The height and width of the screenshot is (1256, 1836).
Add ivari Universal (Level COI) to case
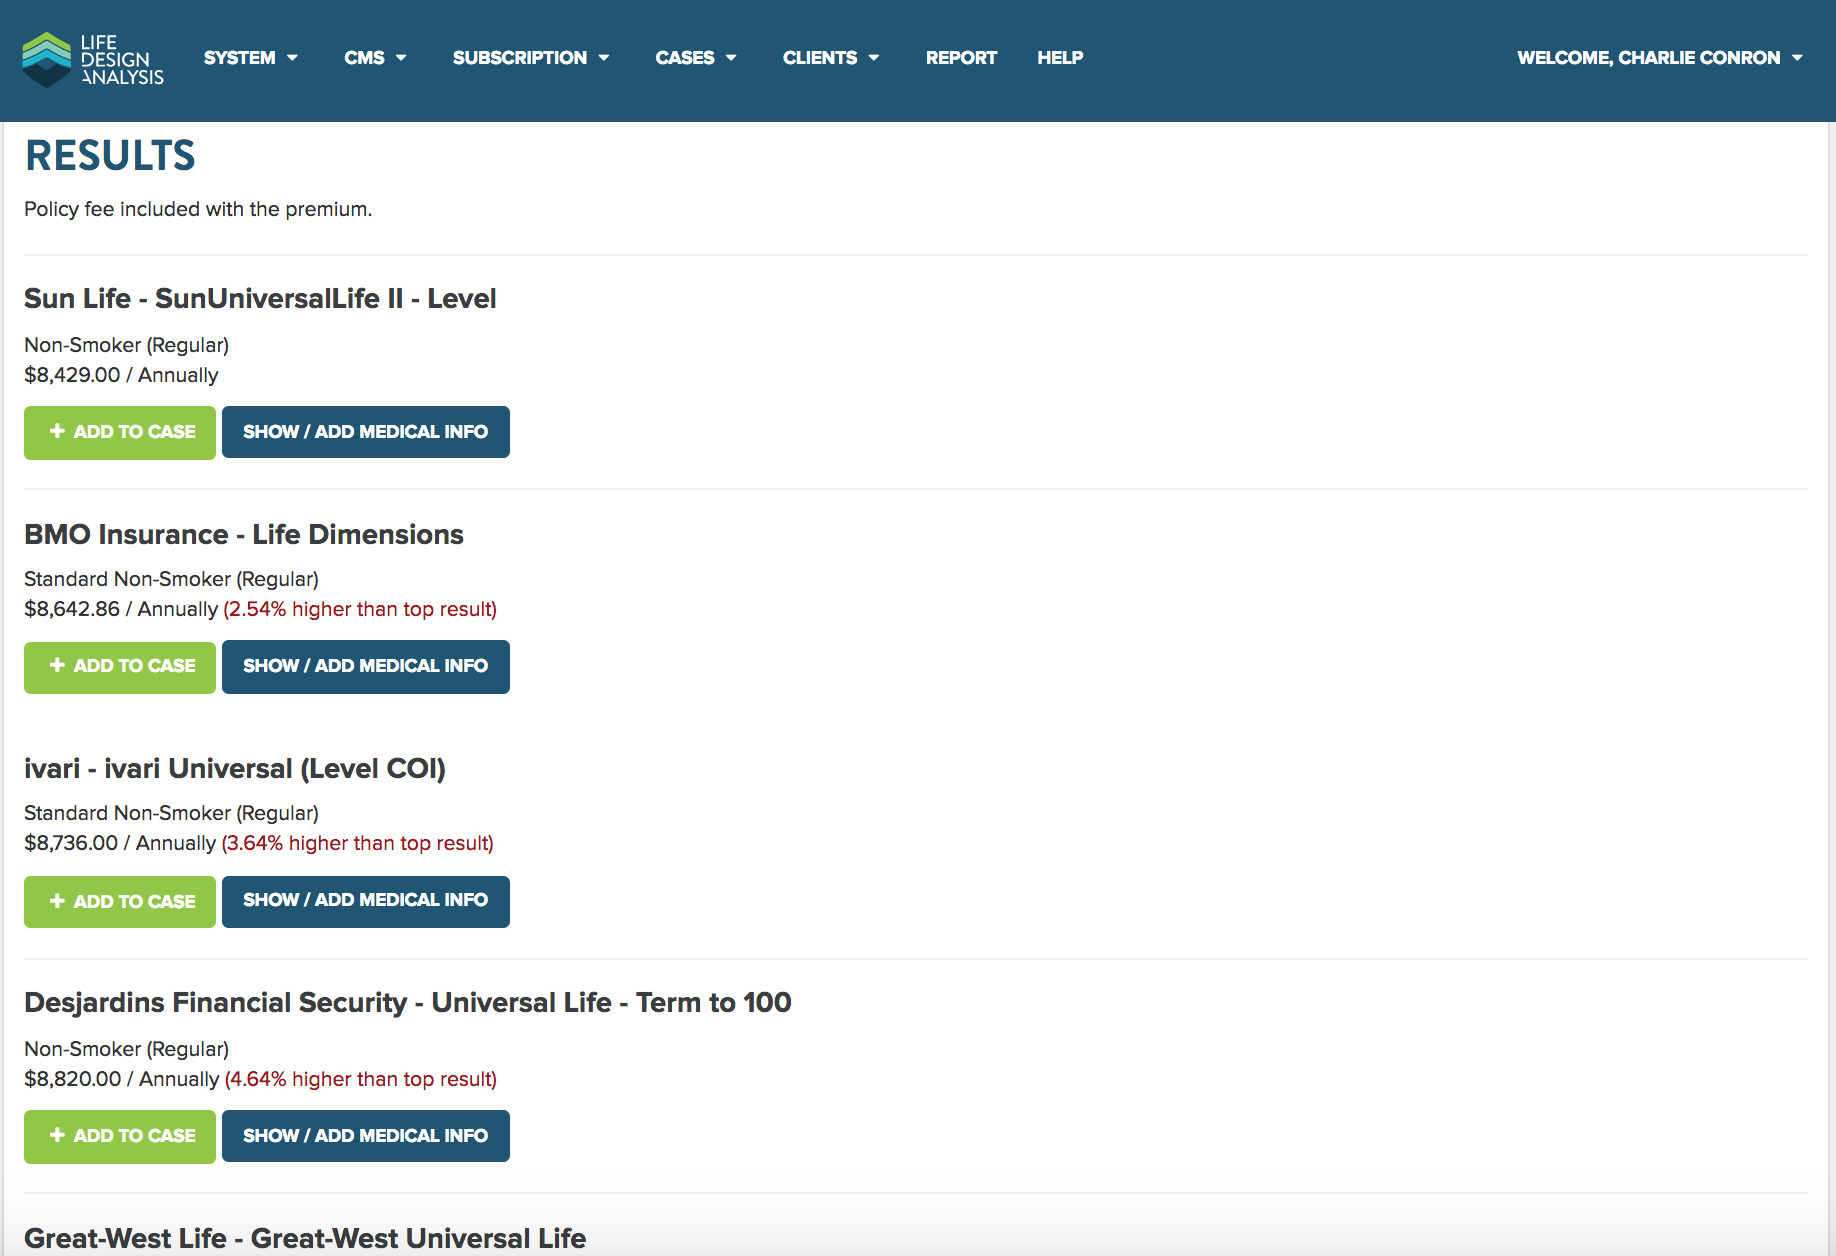coord(120,902)
